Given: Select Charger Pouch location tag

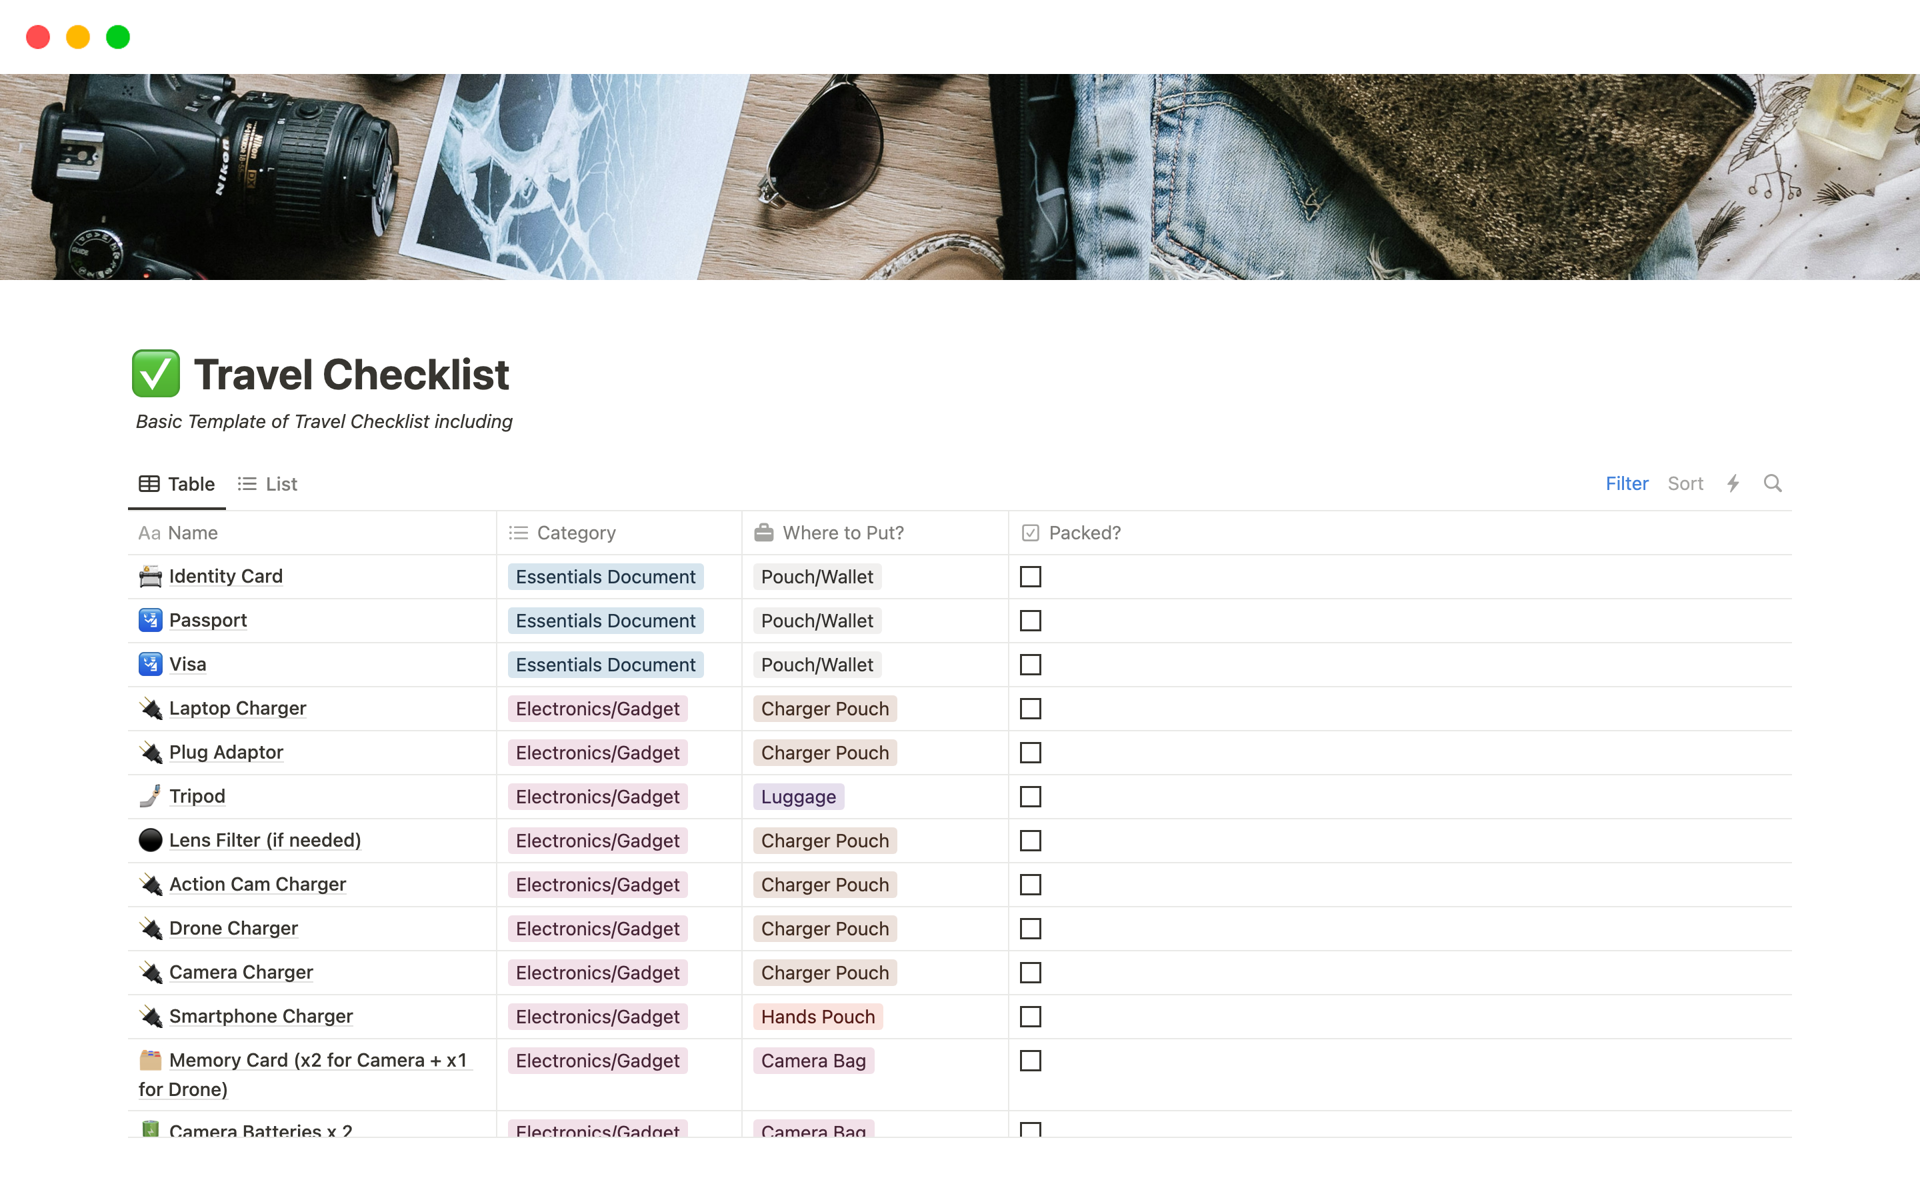Looking at the screenshot, I should [x=824, y=708].
